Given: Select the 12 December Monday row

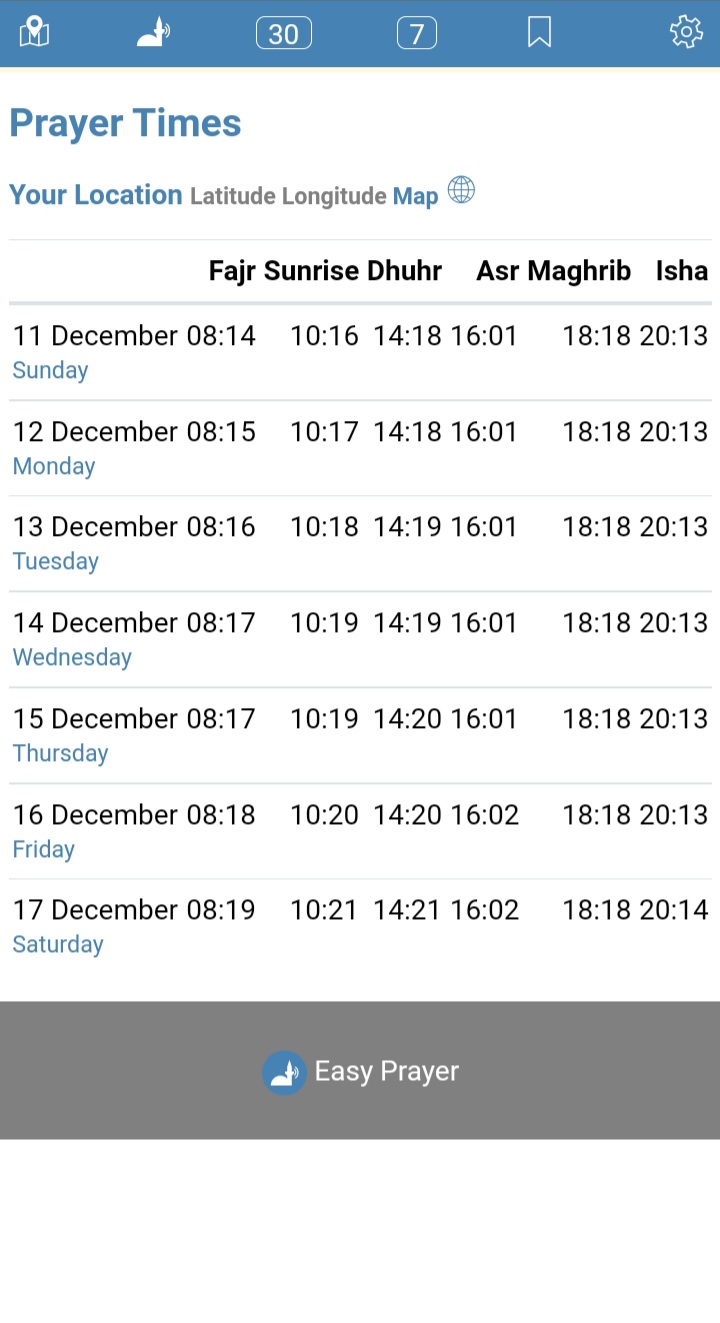Looking at the screenshot, I should tap(360, 448).
